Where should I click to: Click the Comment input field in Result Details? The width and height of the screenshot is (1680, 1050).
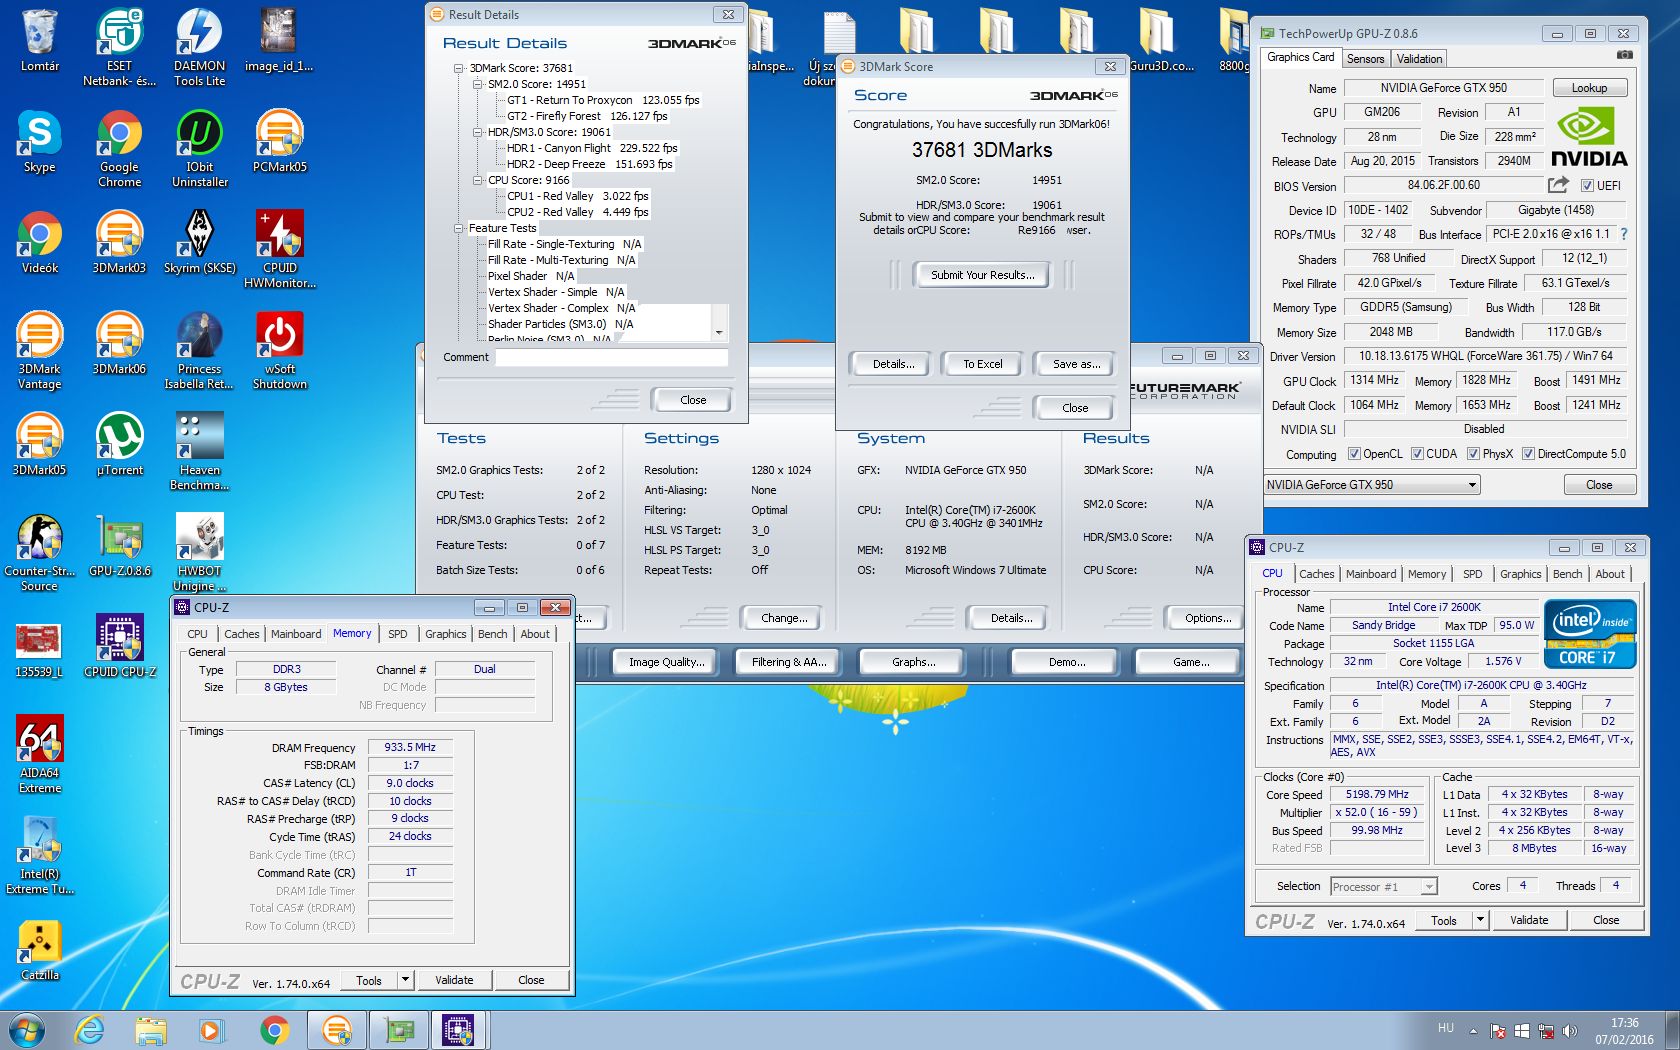tap(612, 357)
